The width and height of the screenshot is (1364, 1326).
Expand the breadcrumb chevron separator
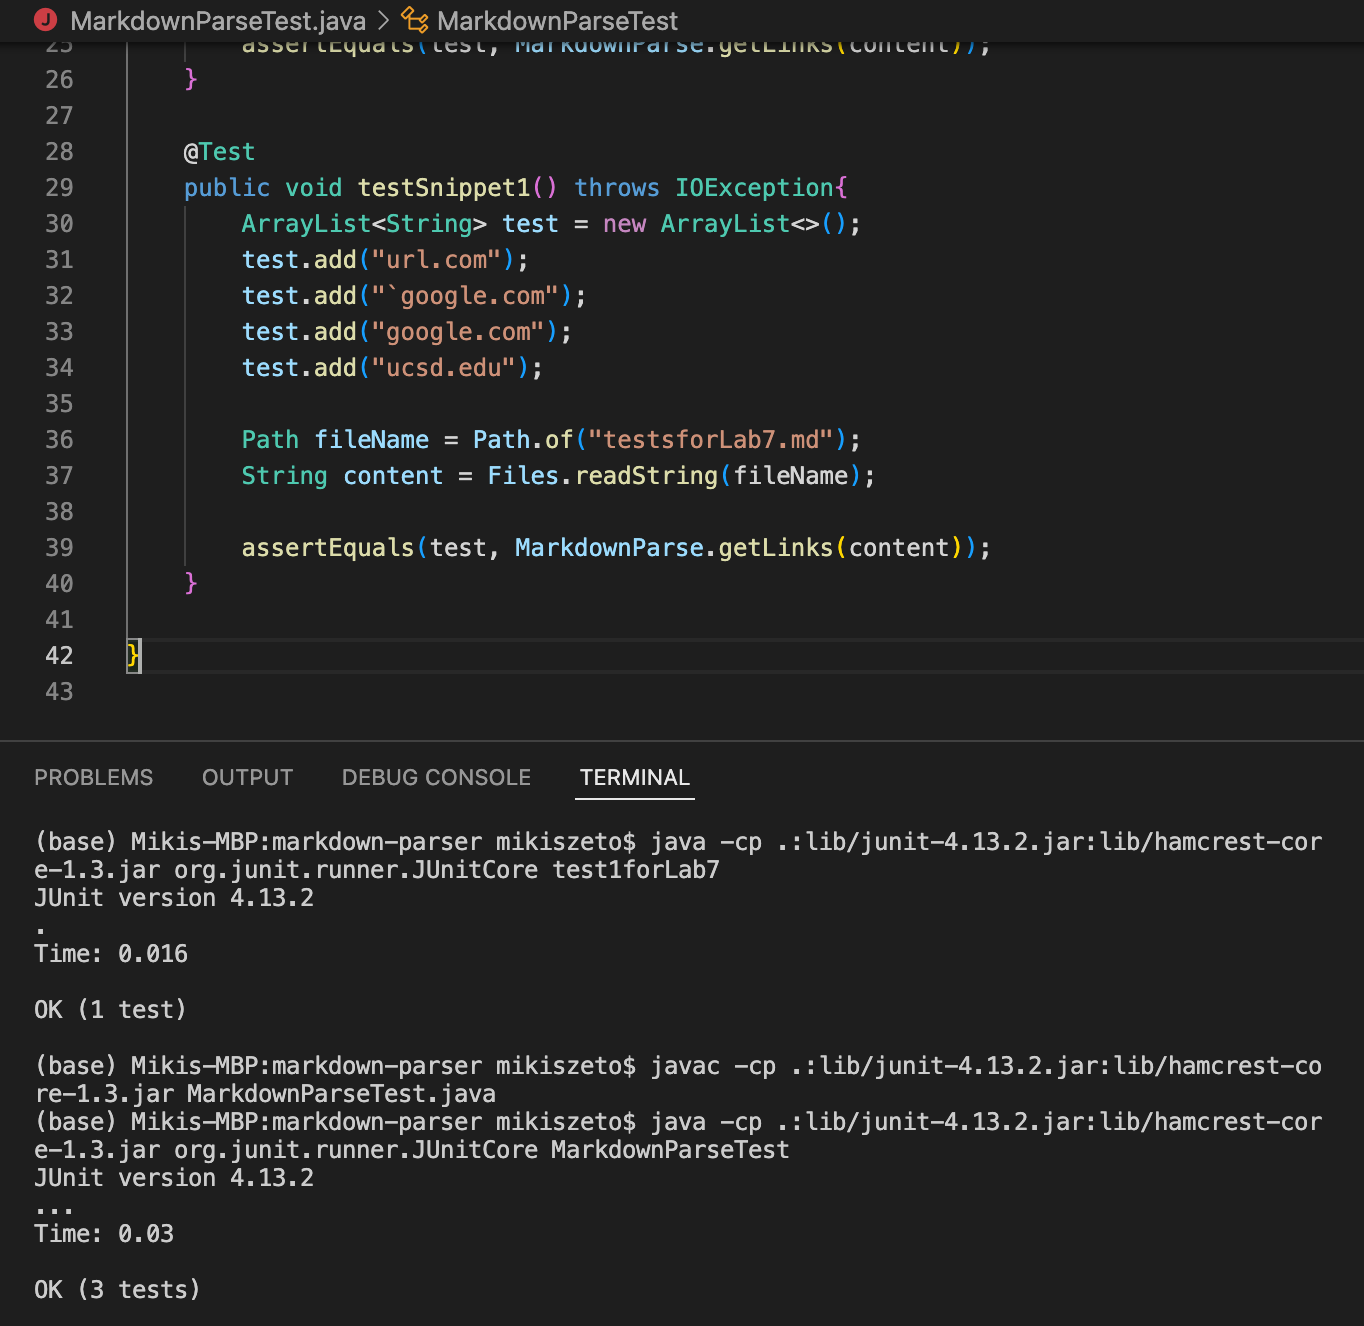tap(383, 20)
